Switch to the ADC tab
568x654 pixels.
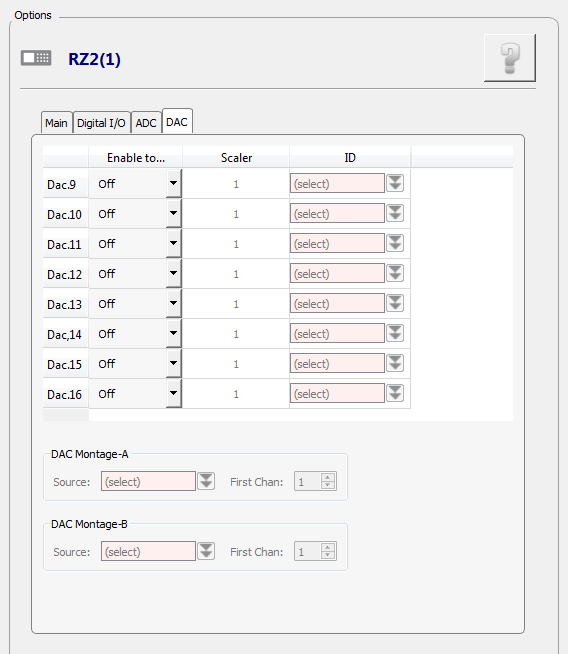(x=146, y=123)
